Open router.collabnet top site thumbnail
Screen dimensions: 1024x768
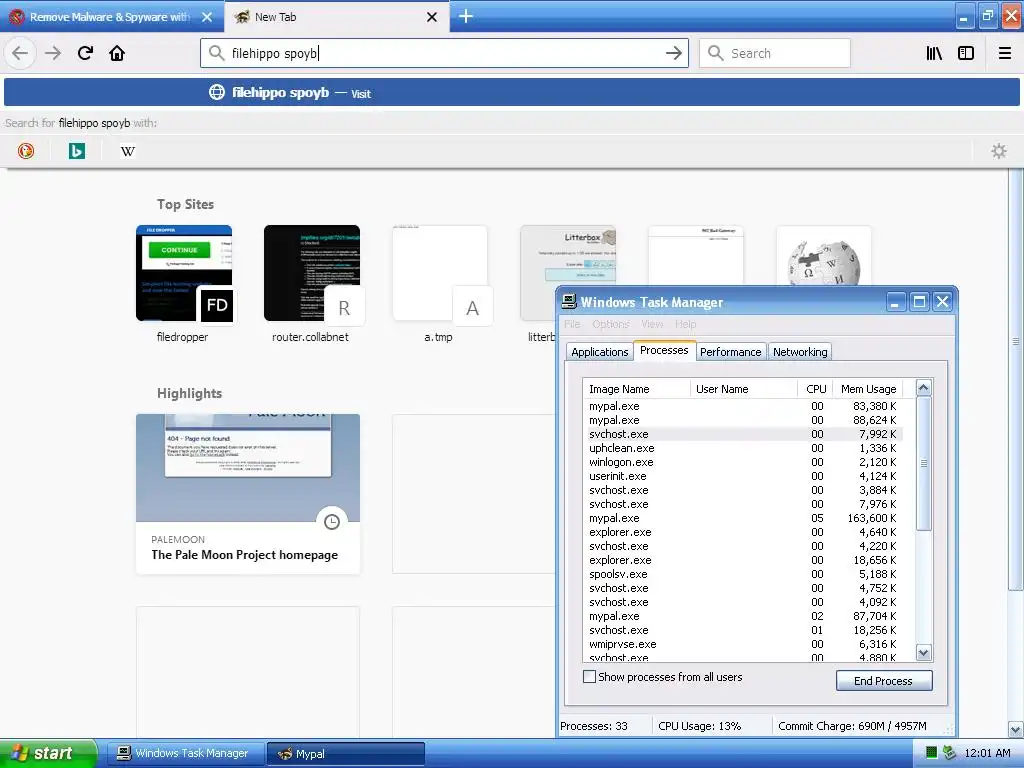point(312,273)
